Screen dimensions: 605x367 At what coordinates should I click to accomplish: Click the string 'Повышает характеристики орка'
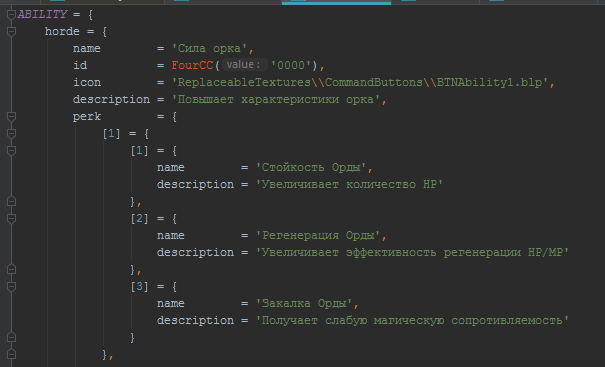[276, 100]
